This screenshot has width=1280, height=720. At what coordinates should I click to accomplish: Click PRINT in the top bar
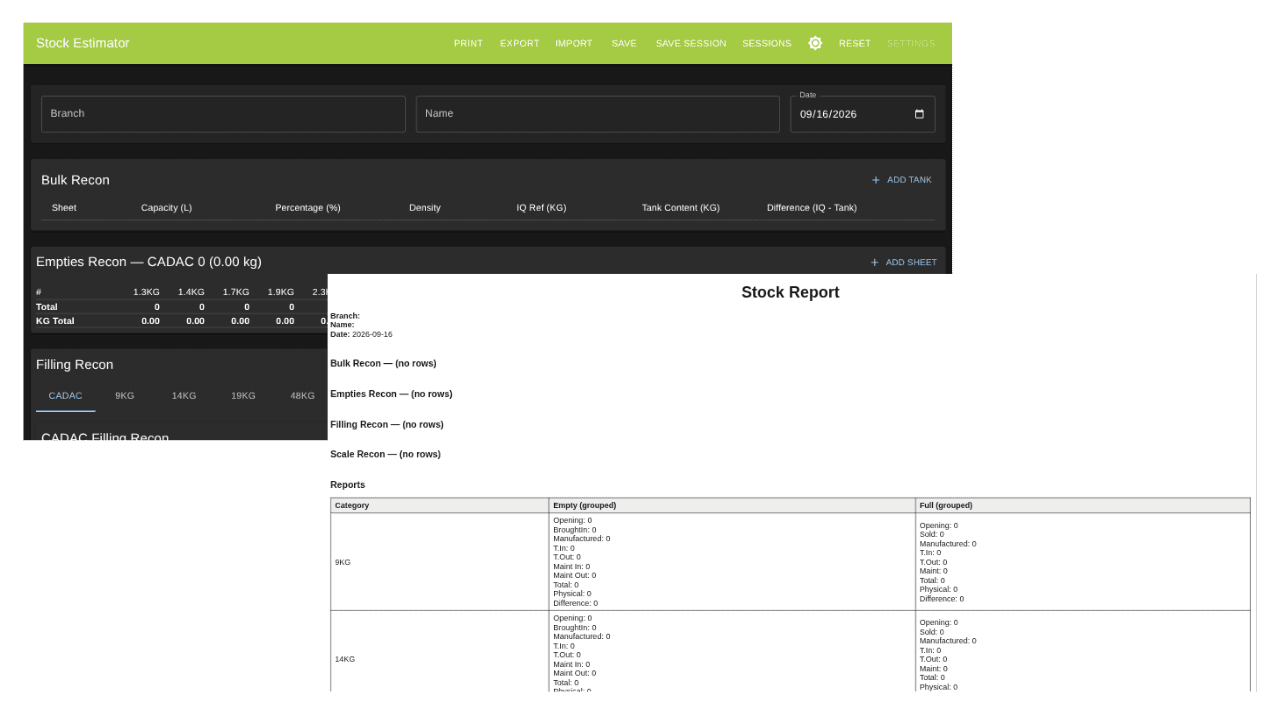coord(468,43)
